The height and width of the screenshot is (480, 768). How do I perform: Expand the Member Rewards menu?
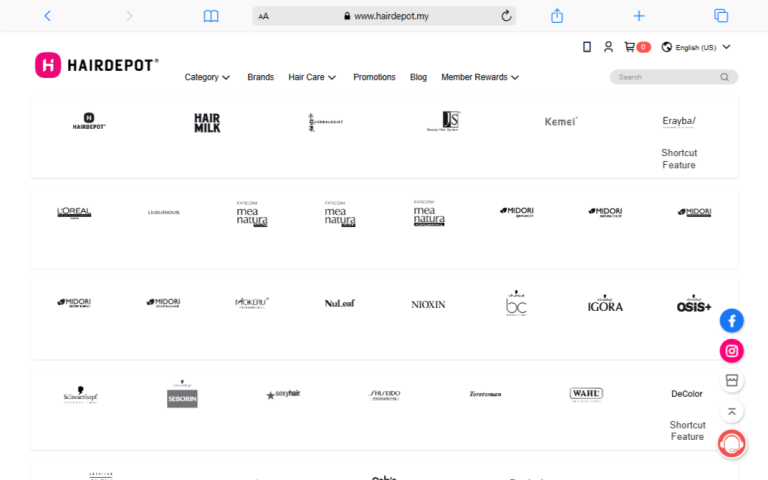tap(480, 77)
